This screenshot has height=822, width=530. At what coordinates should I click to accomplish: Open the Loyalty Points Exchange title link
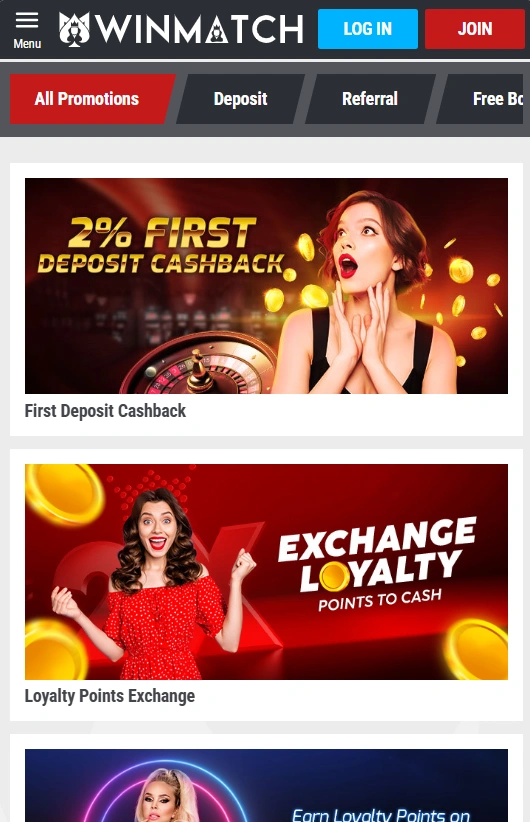coord(110,696)
